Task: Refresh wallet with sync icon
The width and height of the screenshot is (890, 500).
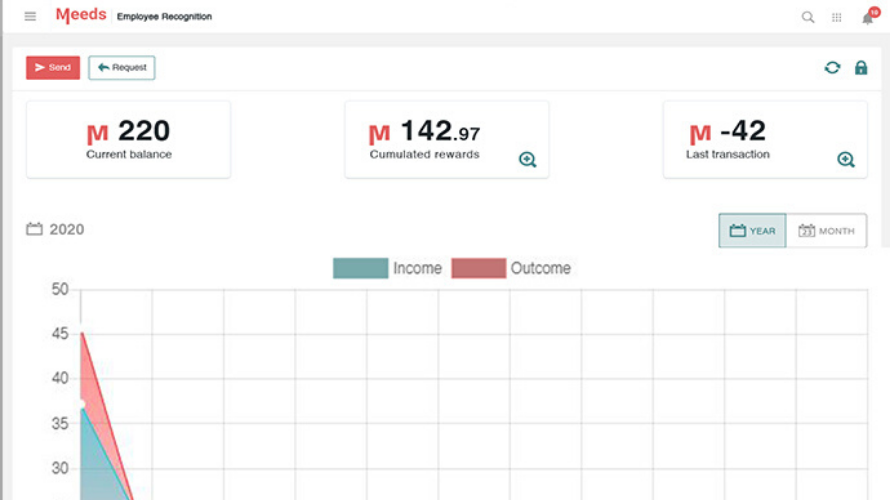Action: click(832, 68)
